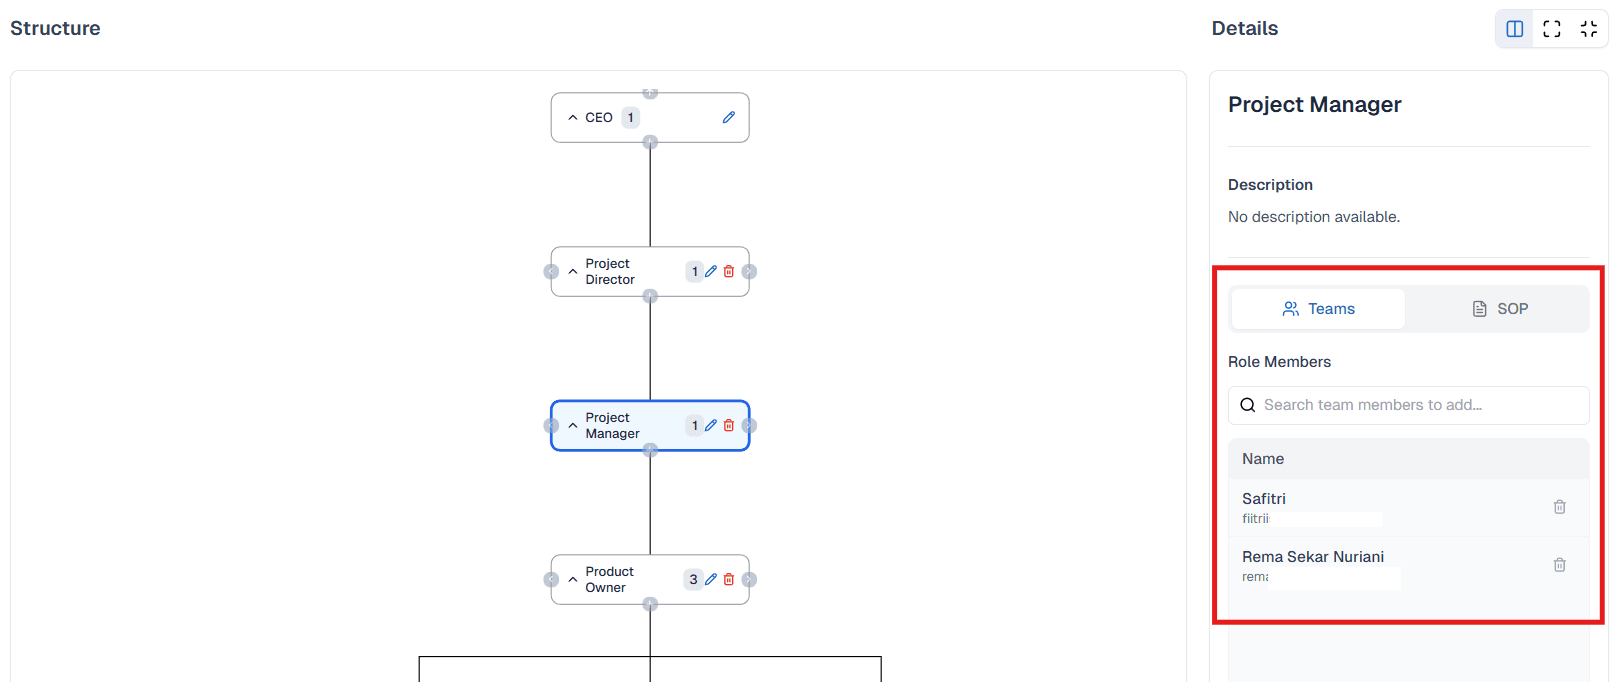Screen dimensions: 1622x682
Task: Collapse the CEO node using its chevron
Action: (x=572, y=117)
